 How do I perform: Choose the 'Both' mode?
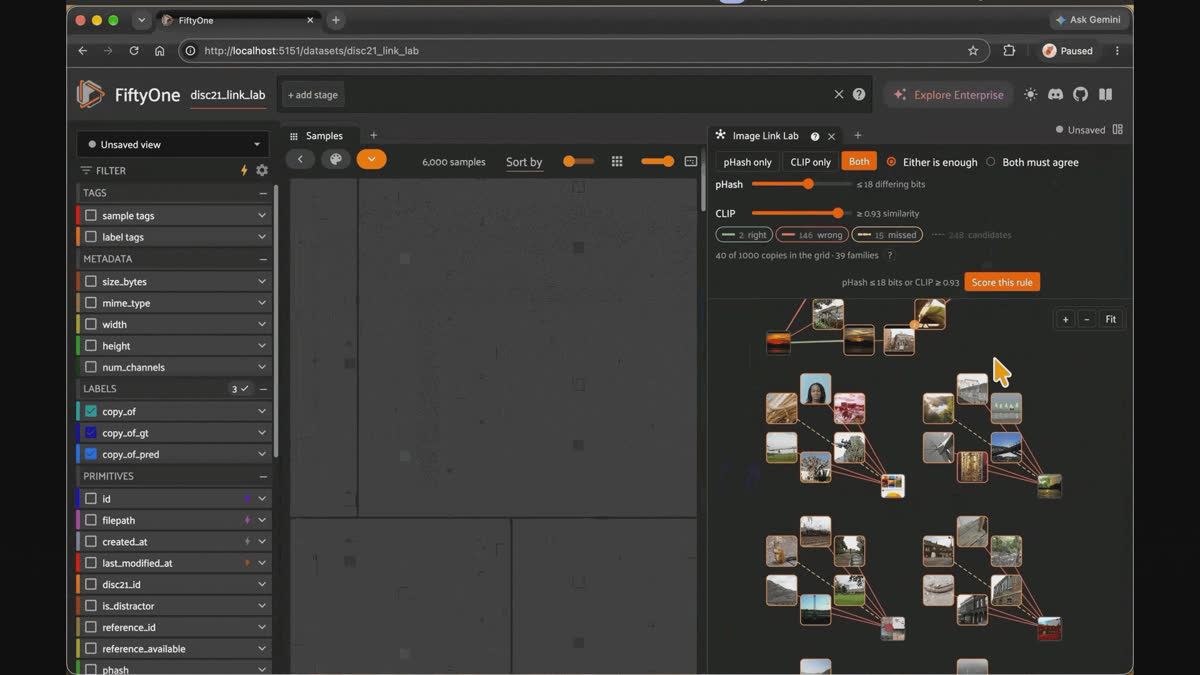coord(859,162)
